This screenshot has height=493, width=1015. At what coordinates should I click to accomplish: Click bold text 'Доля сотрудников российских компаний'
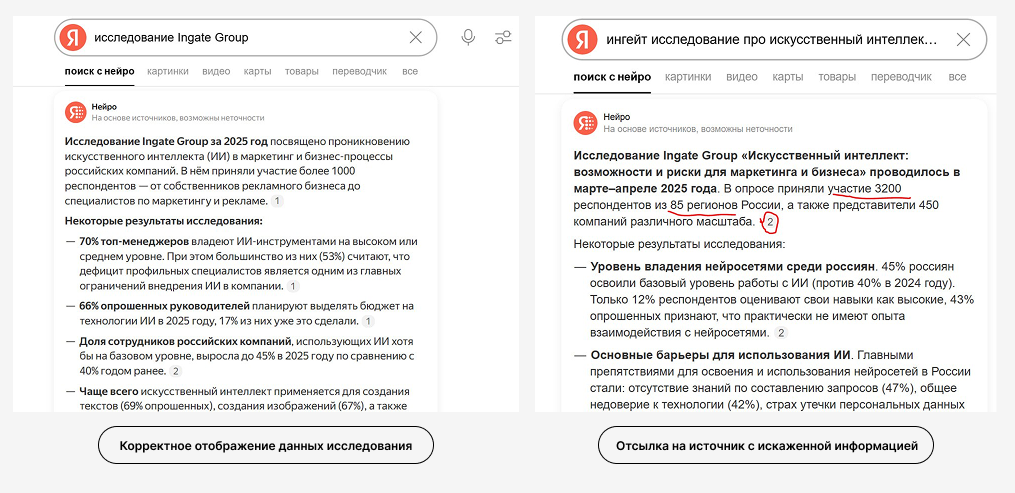coord(186,340)
